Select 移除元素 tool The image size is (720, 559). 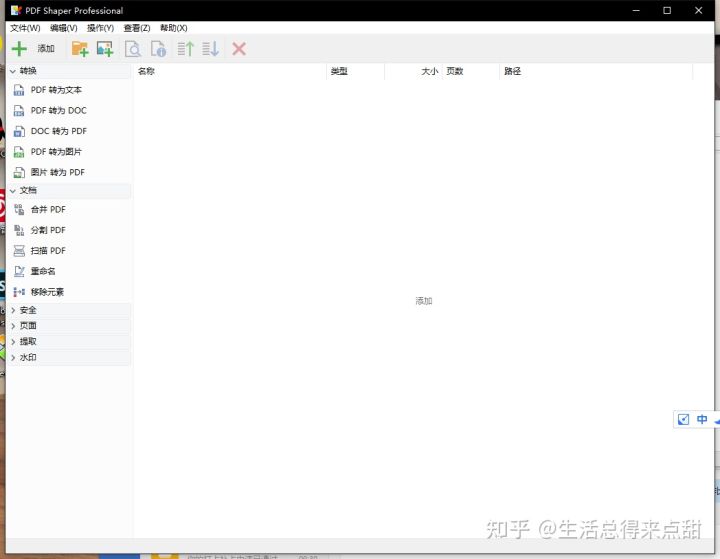pyautogui.click(x=47, y=292)
